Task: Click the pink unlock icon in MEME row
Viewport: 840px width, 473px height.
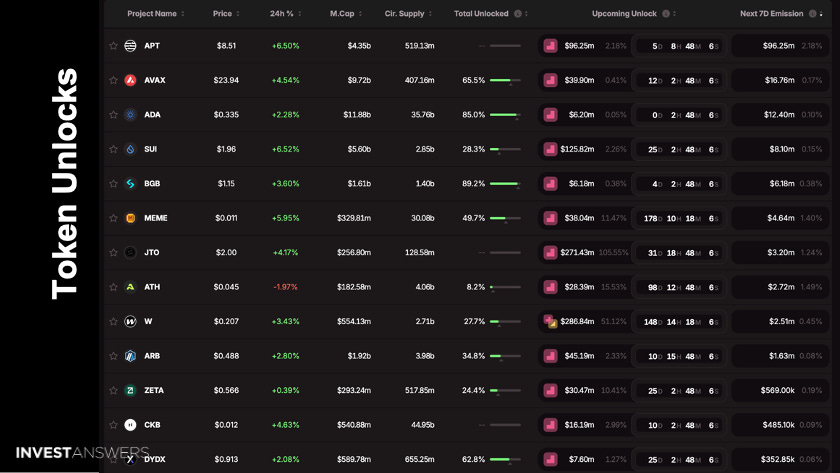Action: click(550, 219)
